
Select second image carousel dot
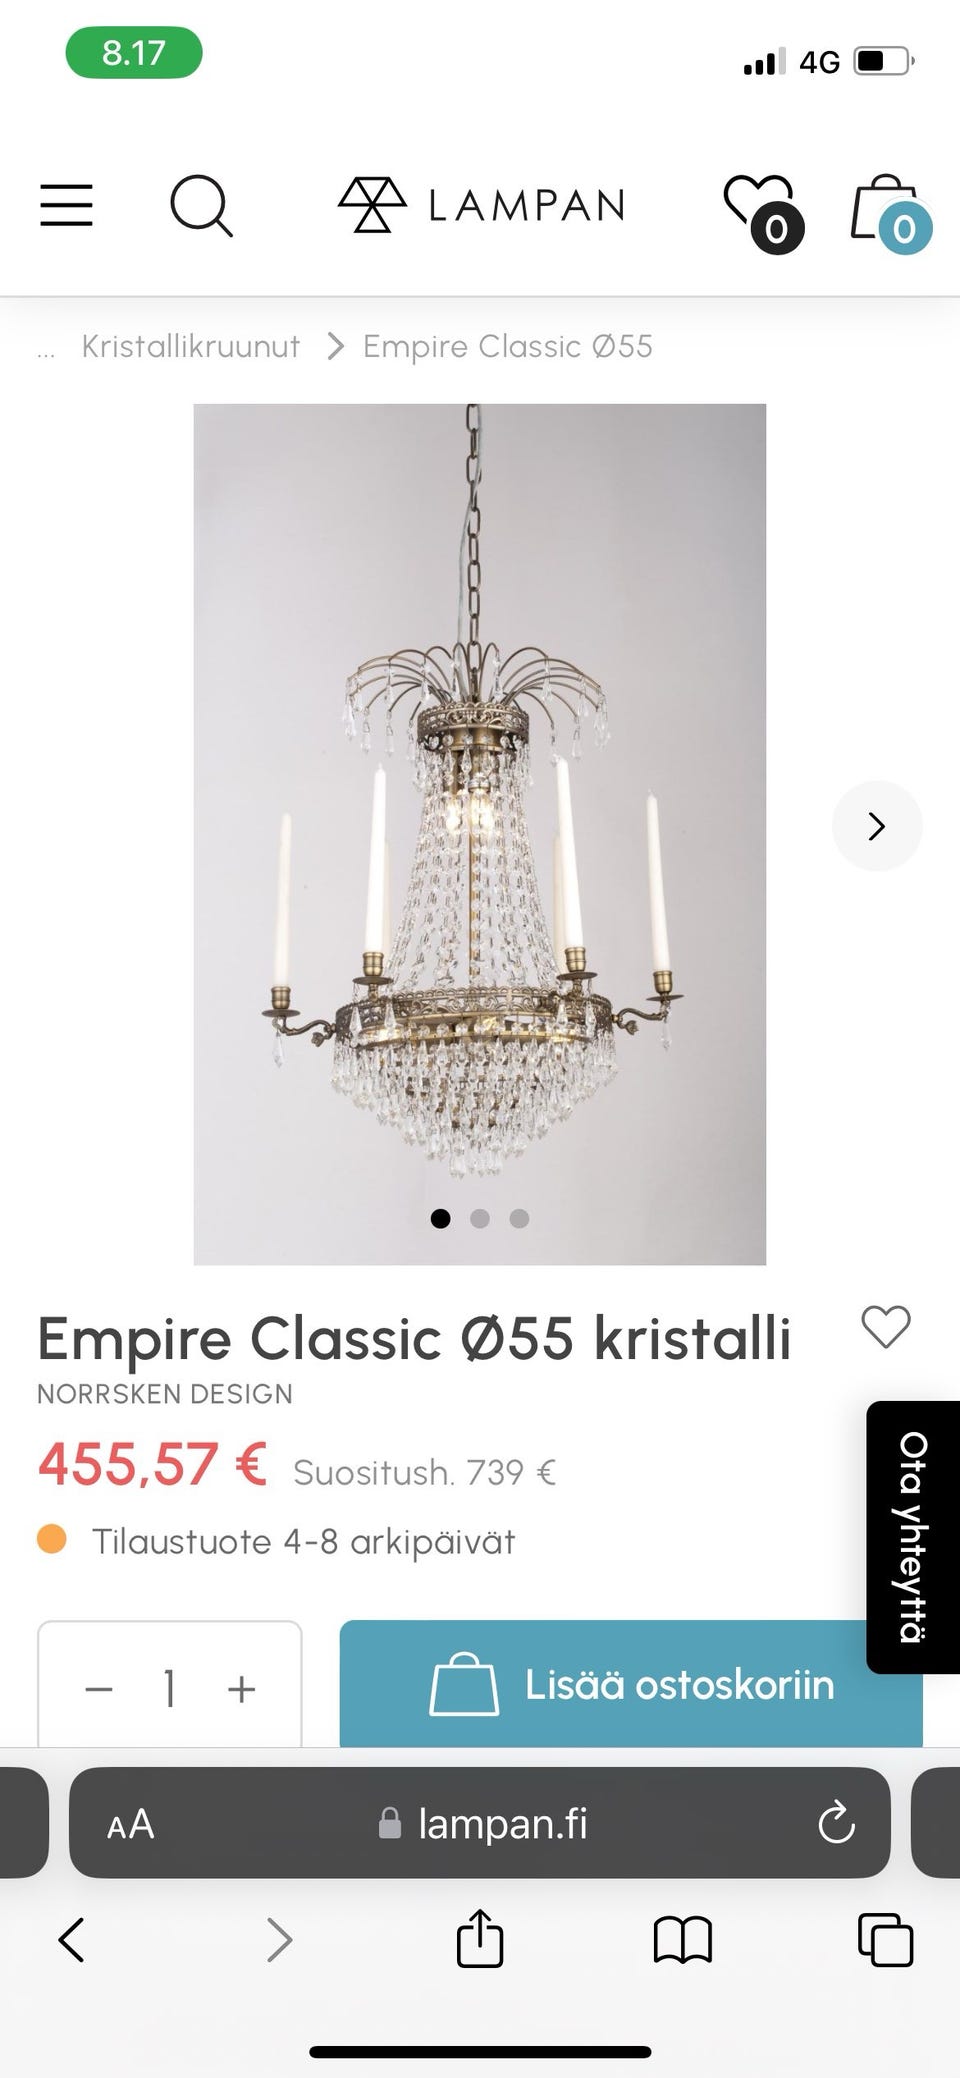[480, 1218]
